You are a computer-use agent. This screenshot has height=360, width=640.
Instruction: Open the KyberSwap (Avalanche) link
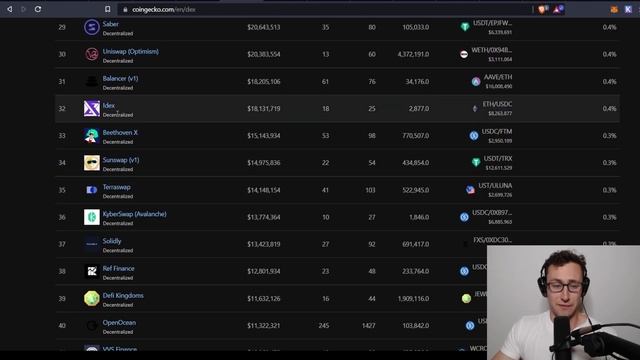tap(134, 214)
